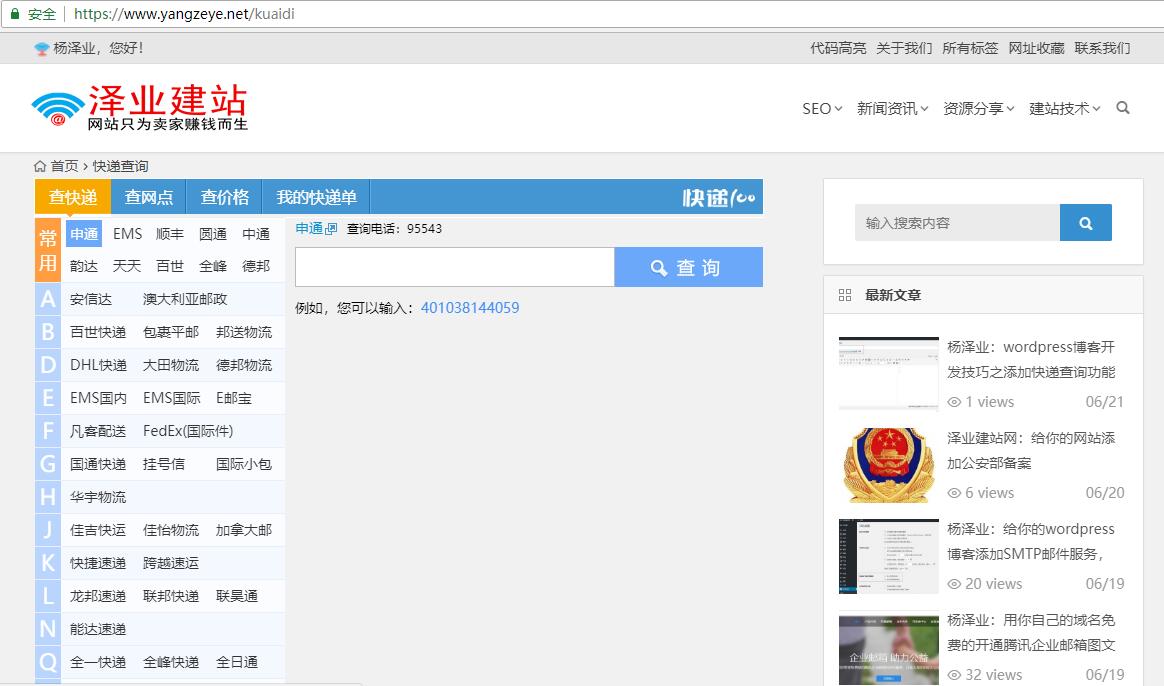The height and width of the screenshot is (686, 1164).
Task: Select 韵达 courier
Action: tap(84, 266)
